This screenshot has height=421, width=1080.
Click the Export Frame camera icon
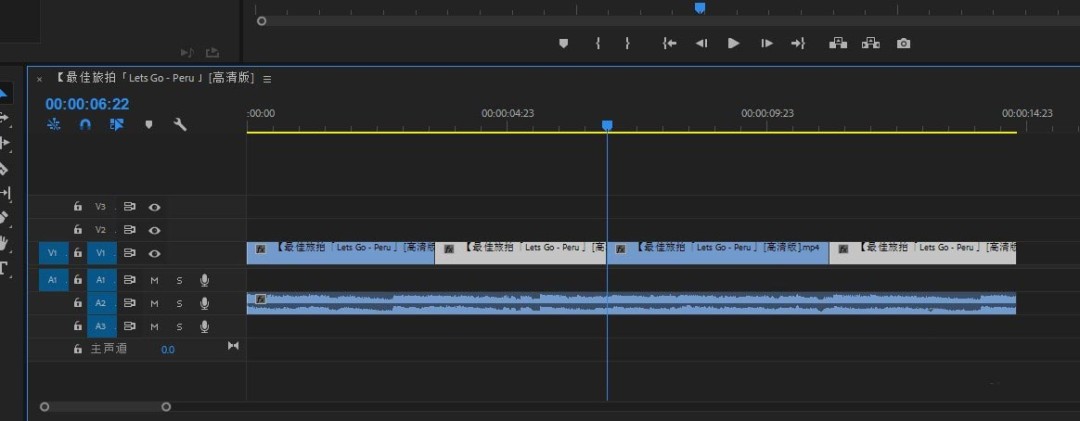click(904, 43)
